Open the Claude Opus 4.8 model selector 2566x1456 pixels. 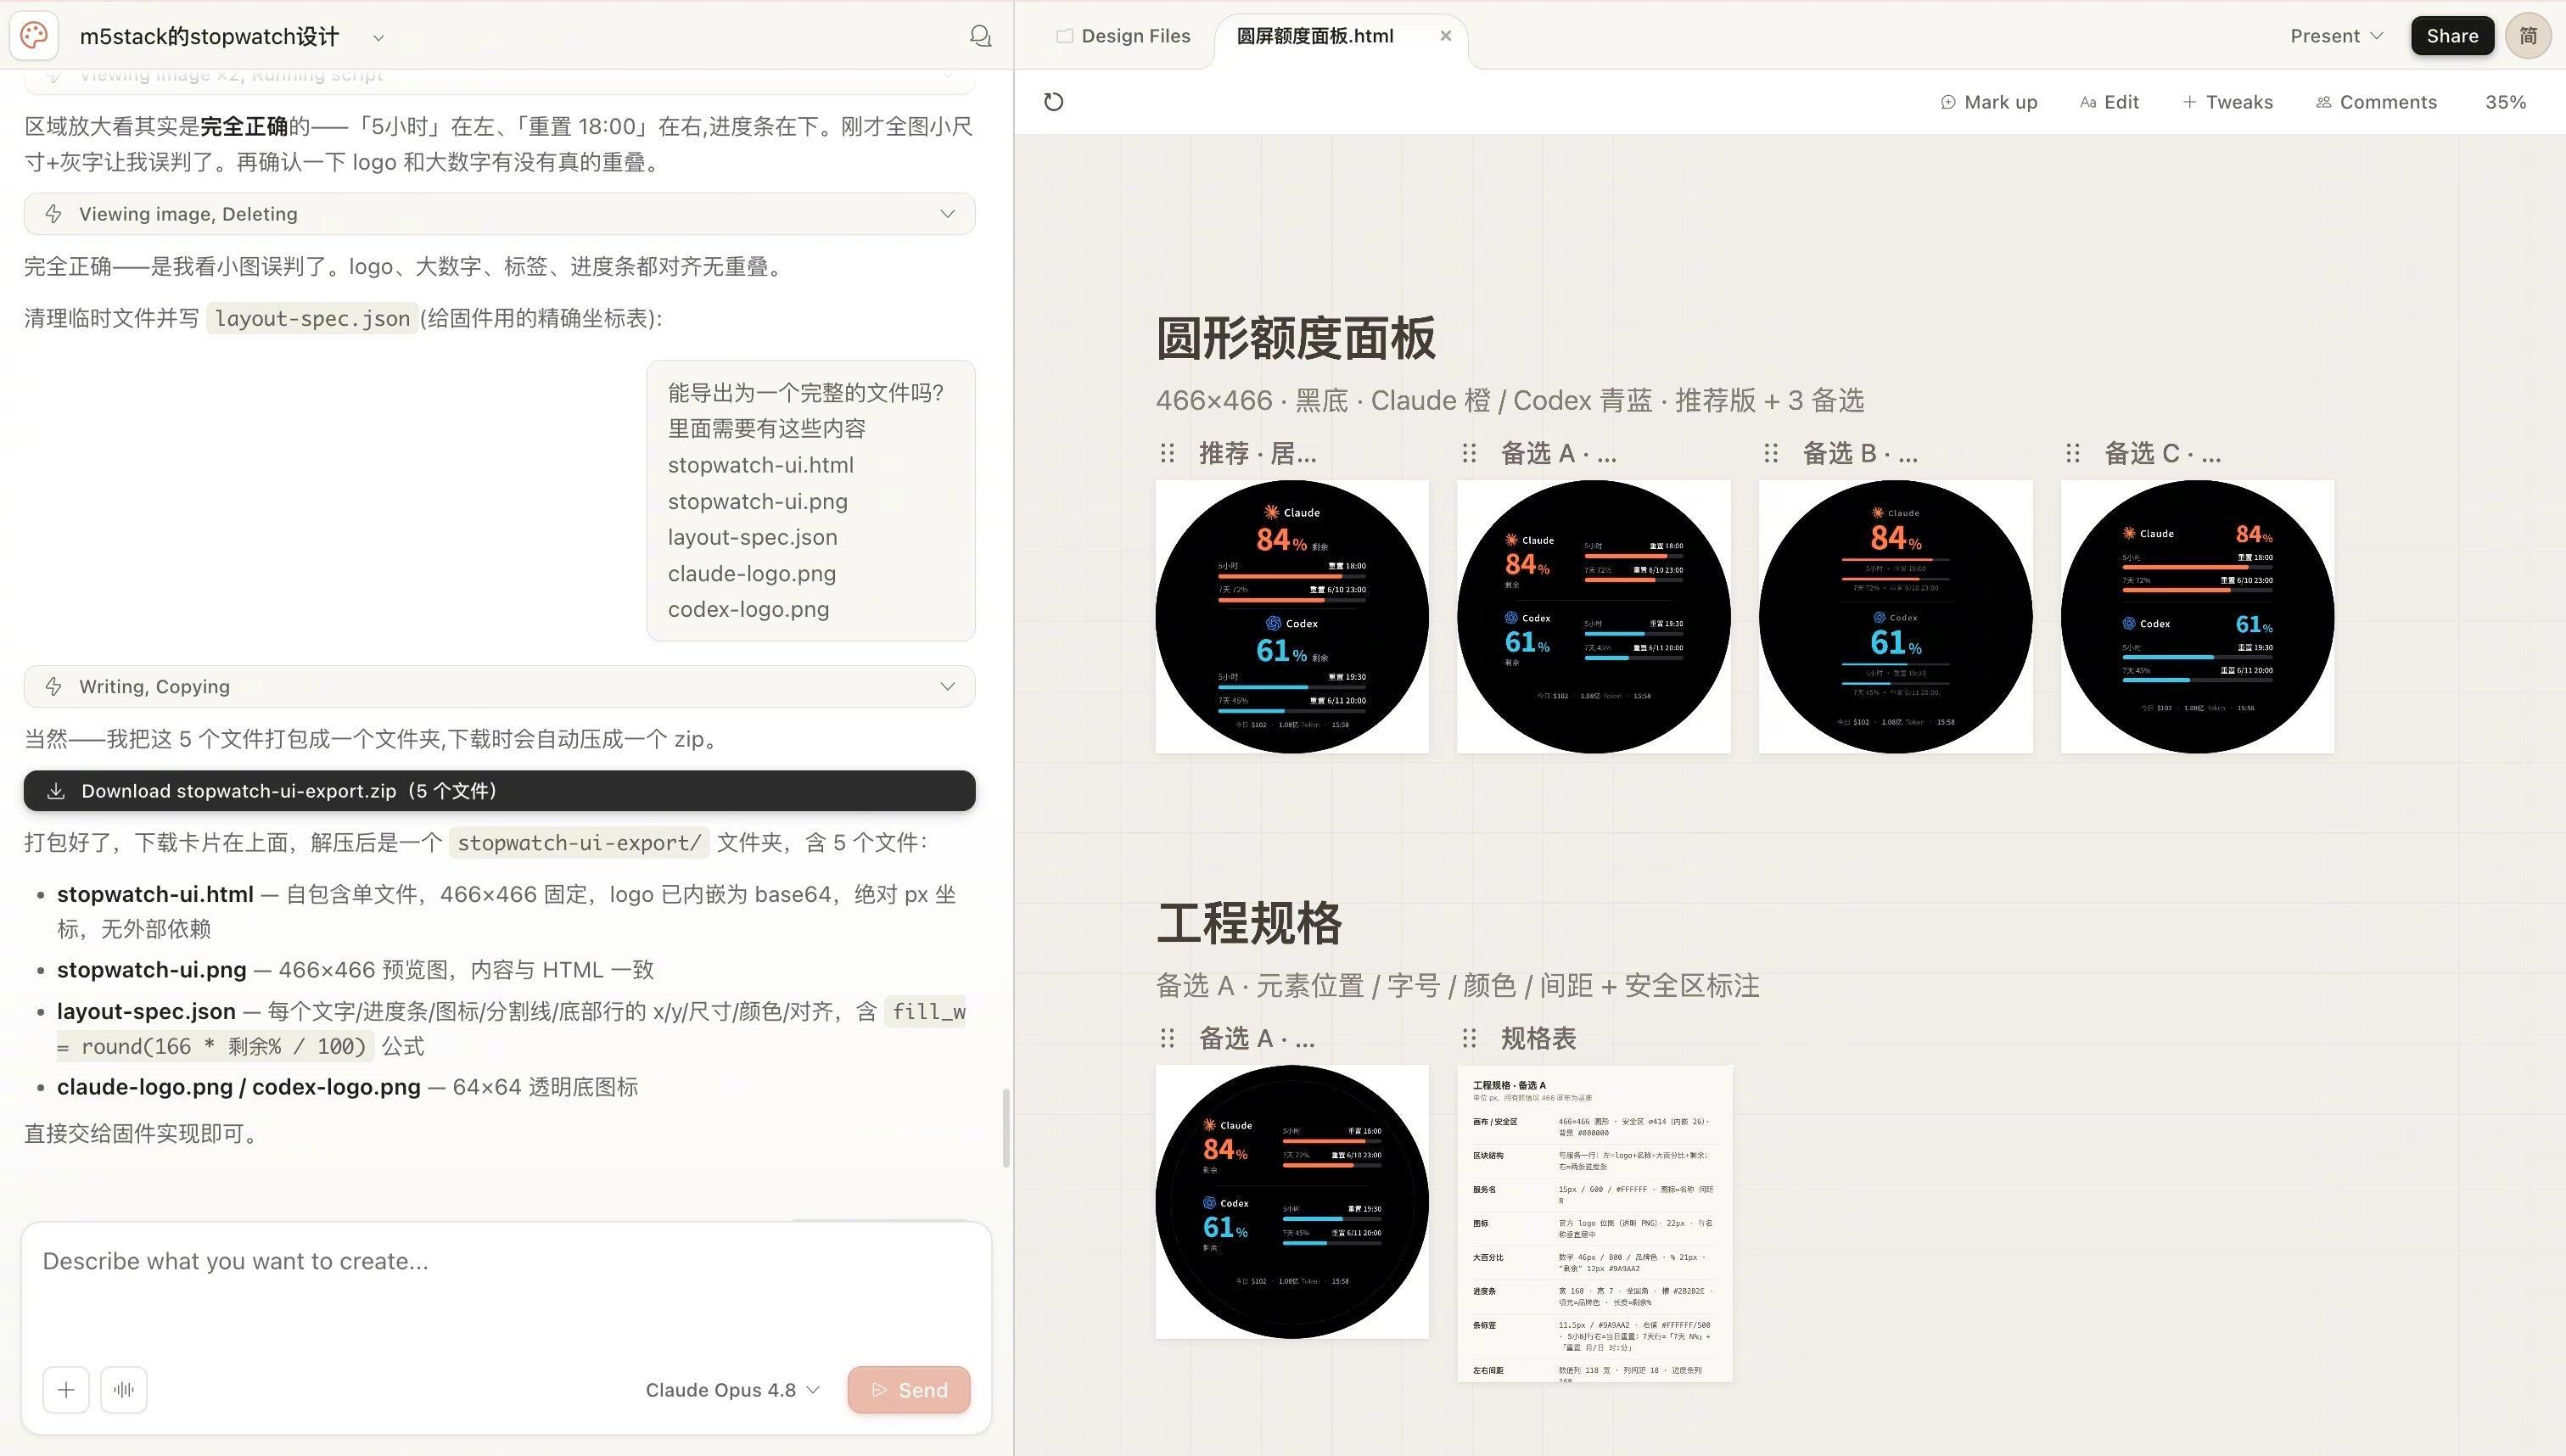pos(732,1390)
